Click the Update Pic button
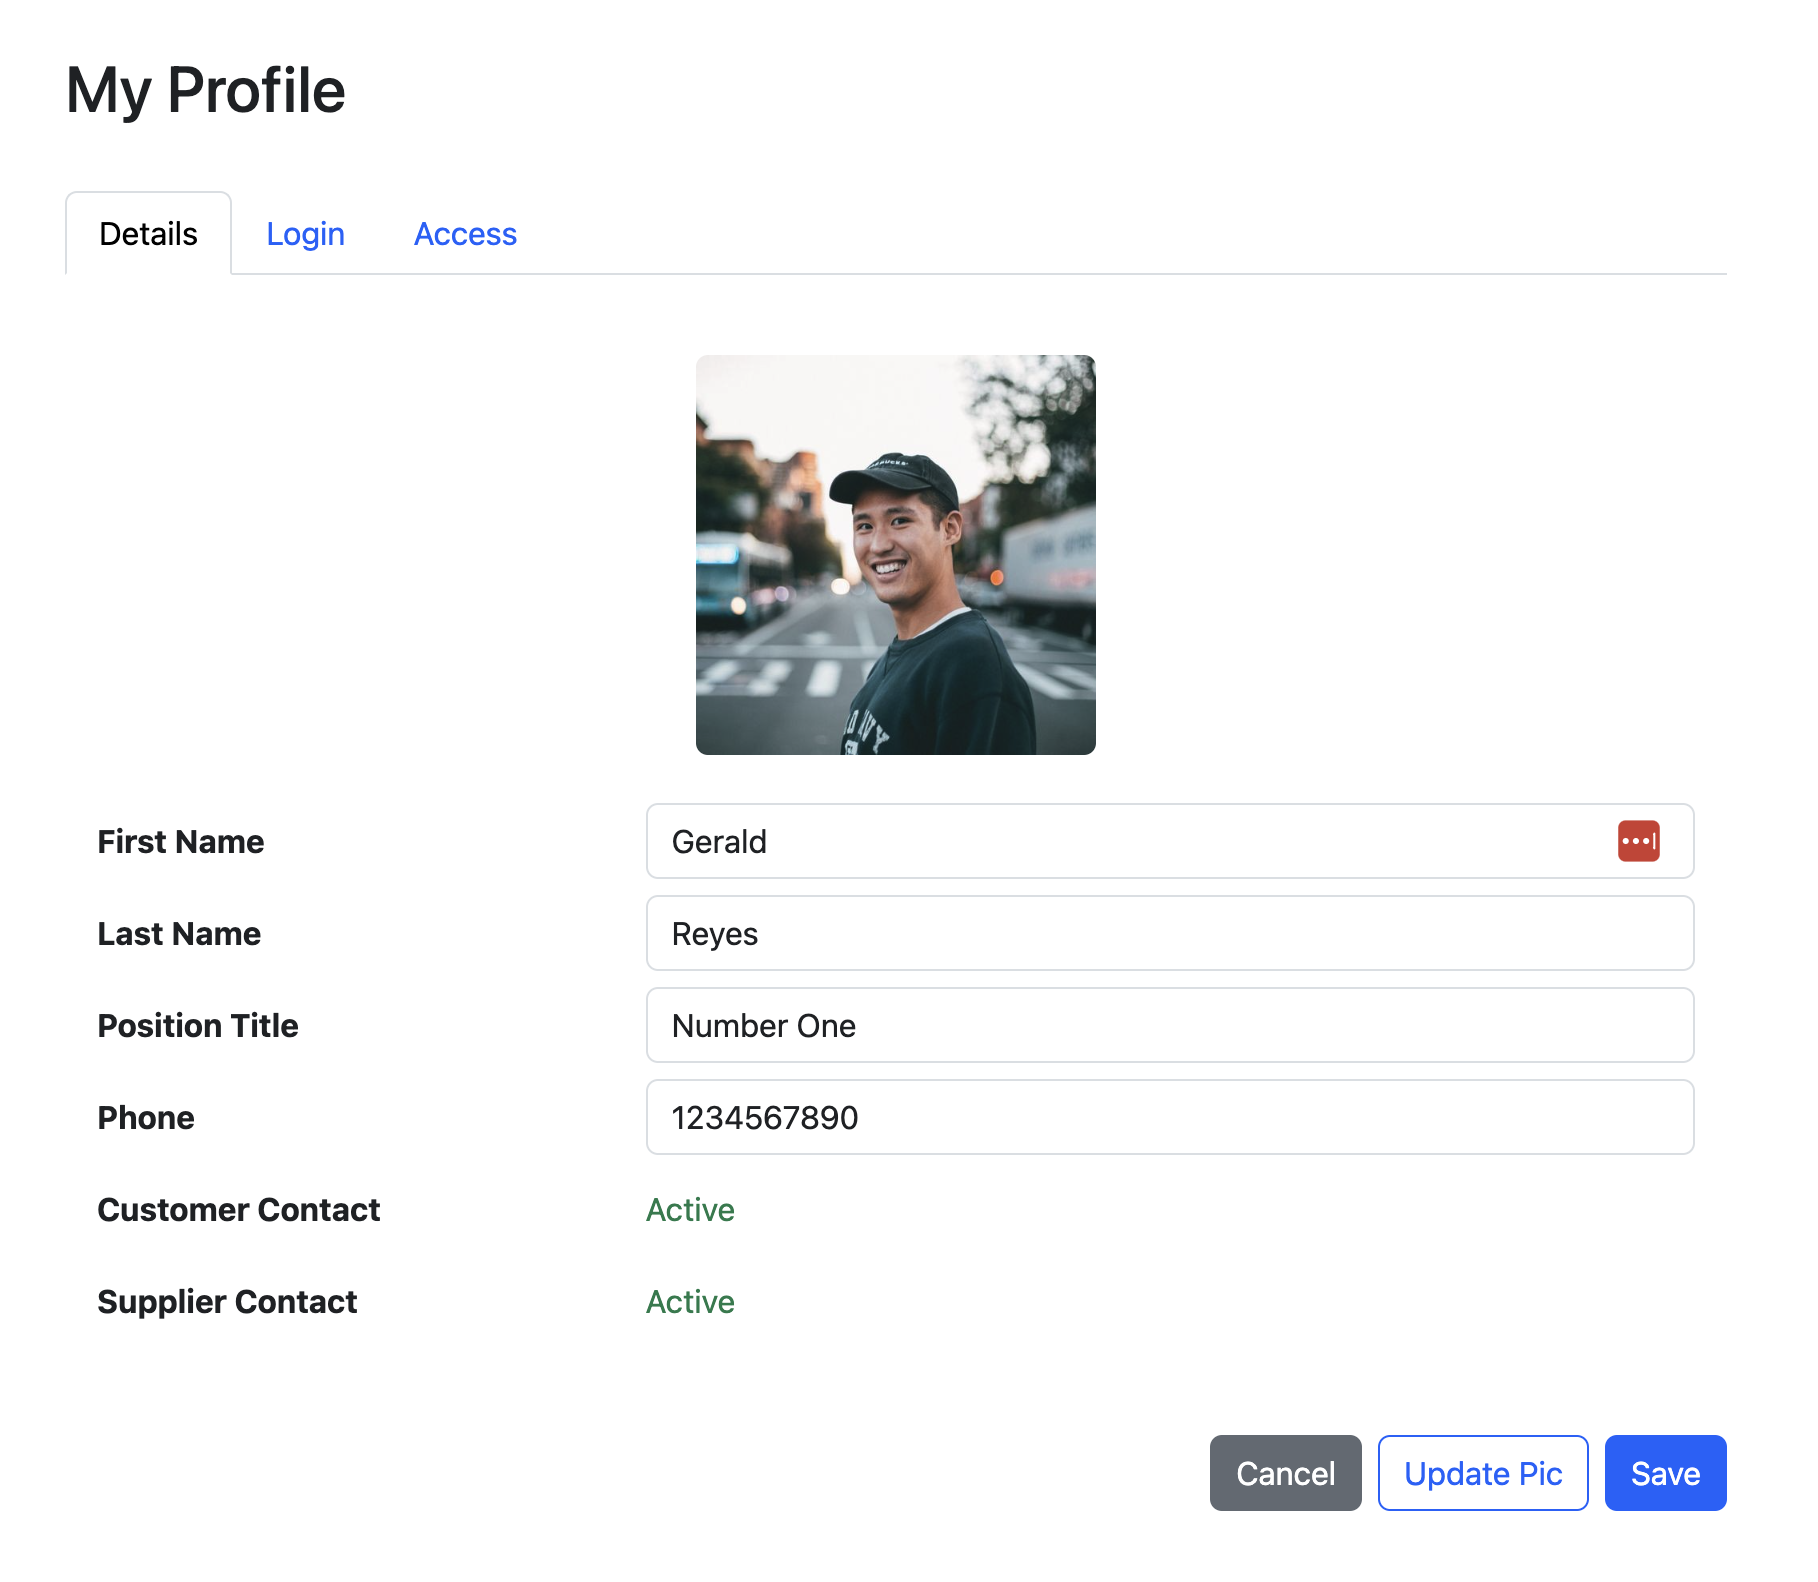The height and width of the screenshot is (1582, 1818). pos(1482,1473)
